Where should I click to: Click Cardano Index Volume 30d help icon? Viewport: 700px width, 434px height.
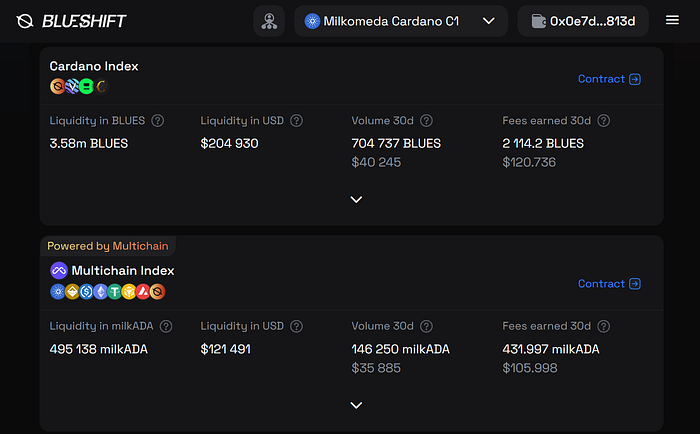click(x=427, y=121)
